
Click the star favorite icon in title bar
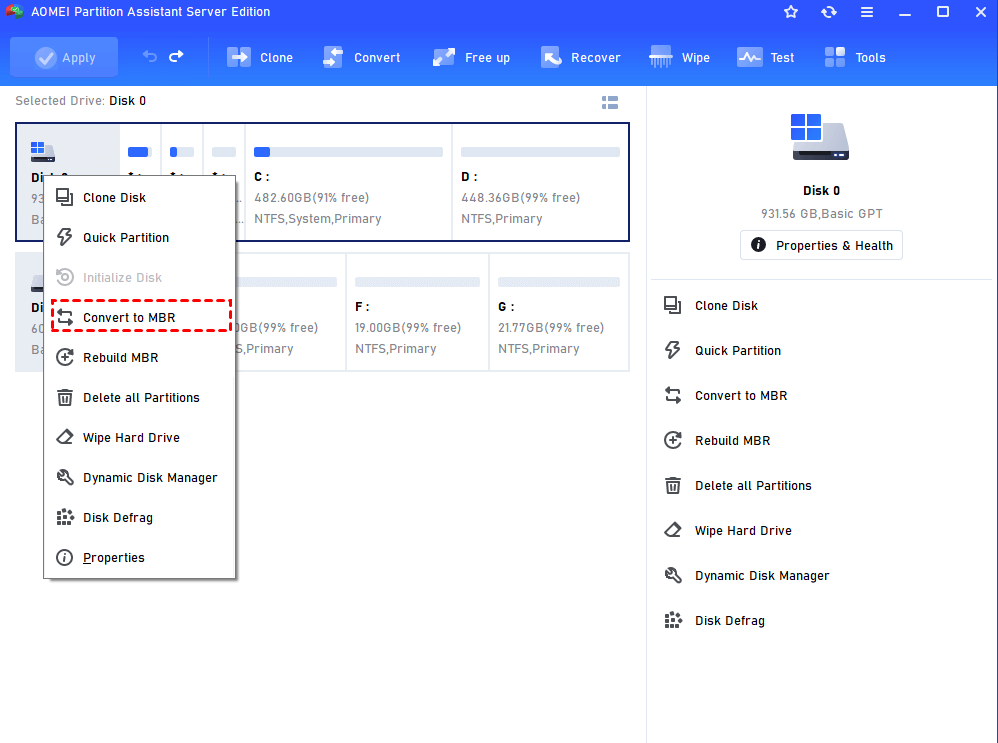click(791, 12)
